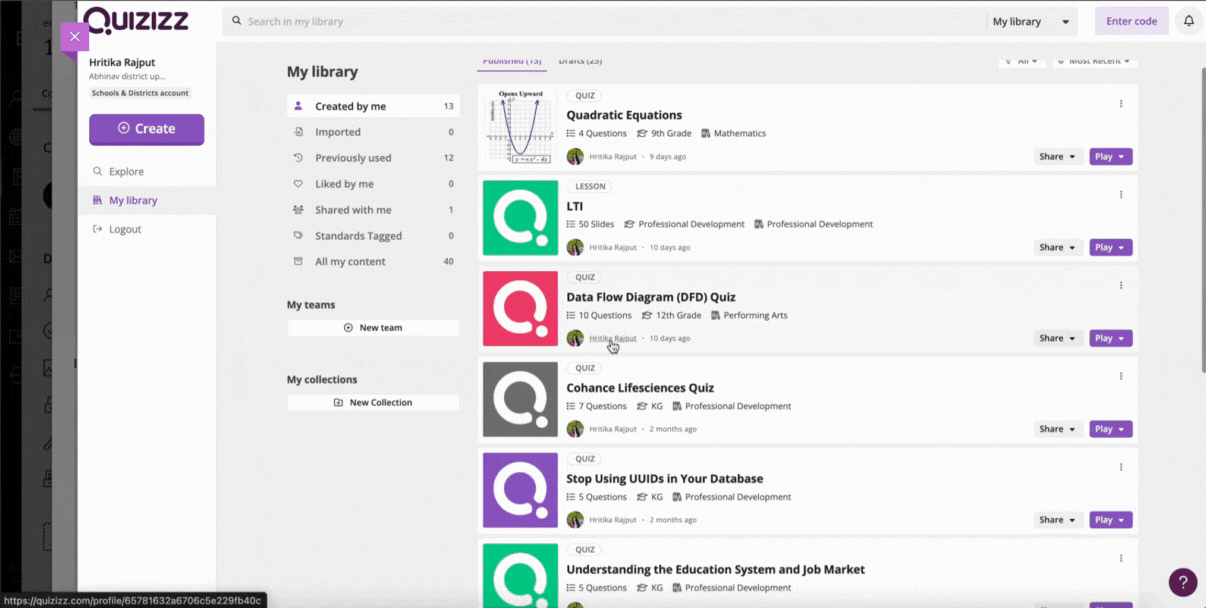Select Liked by me filter

pyautogui.click(x=373, y=184)
